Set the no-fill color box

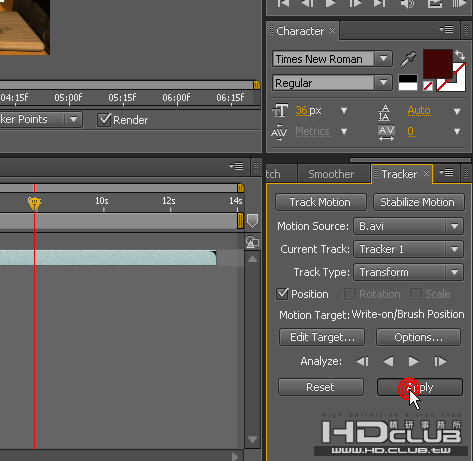coord(428,86)
